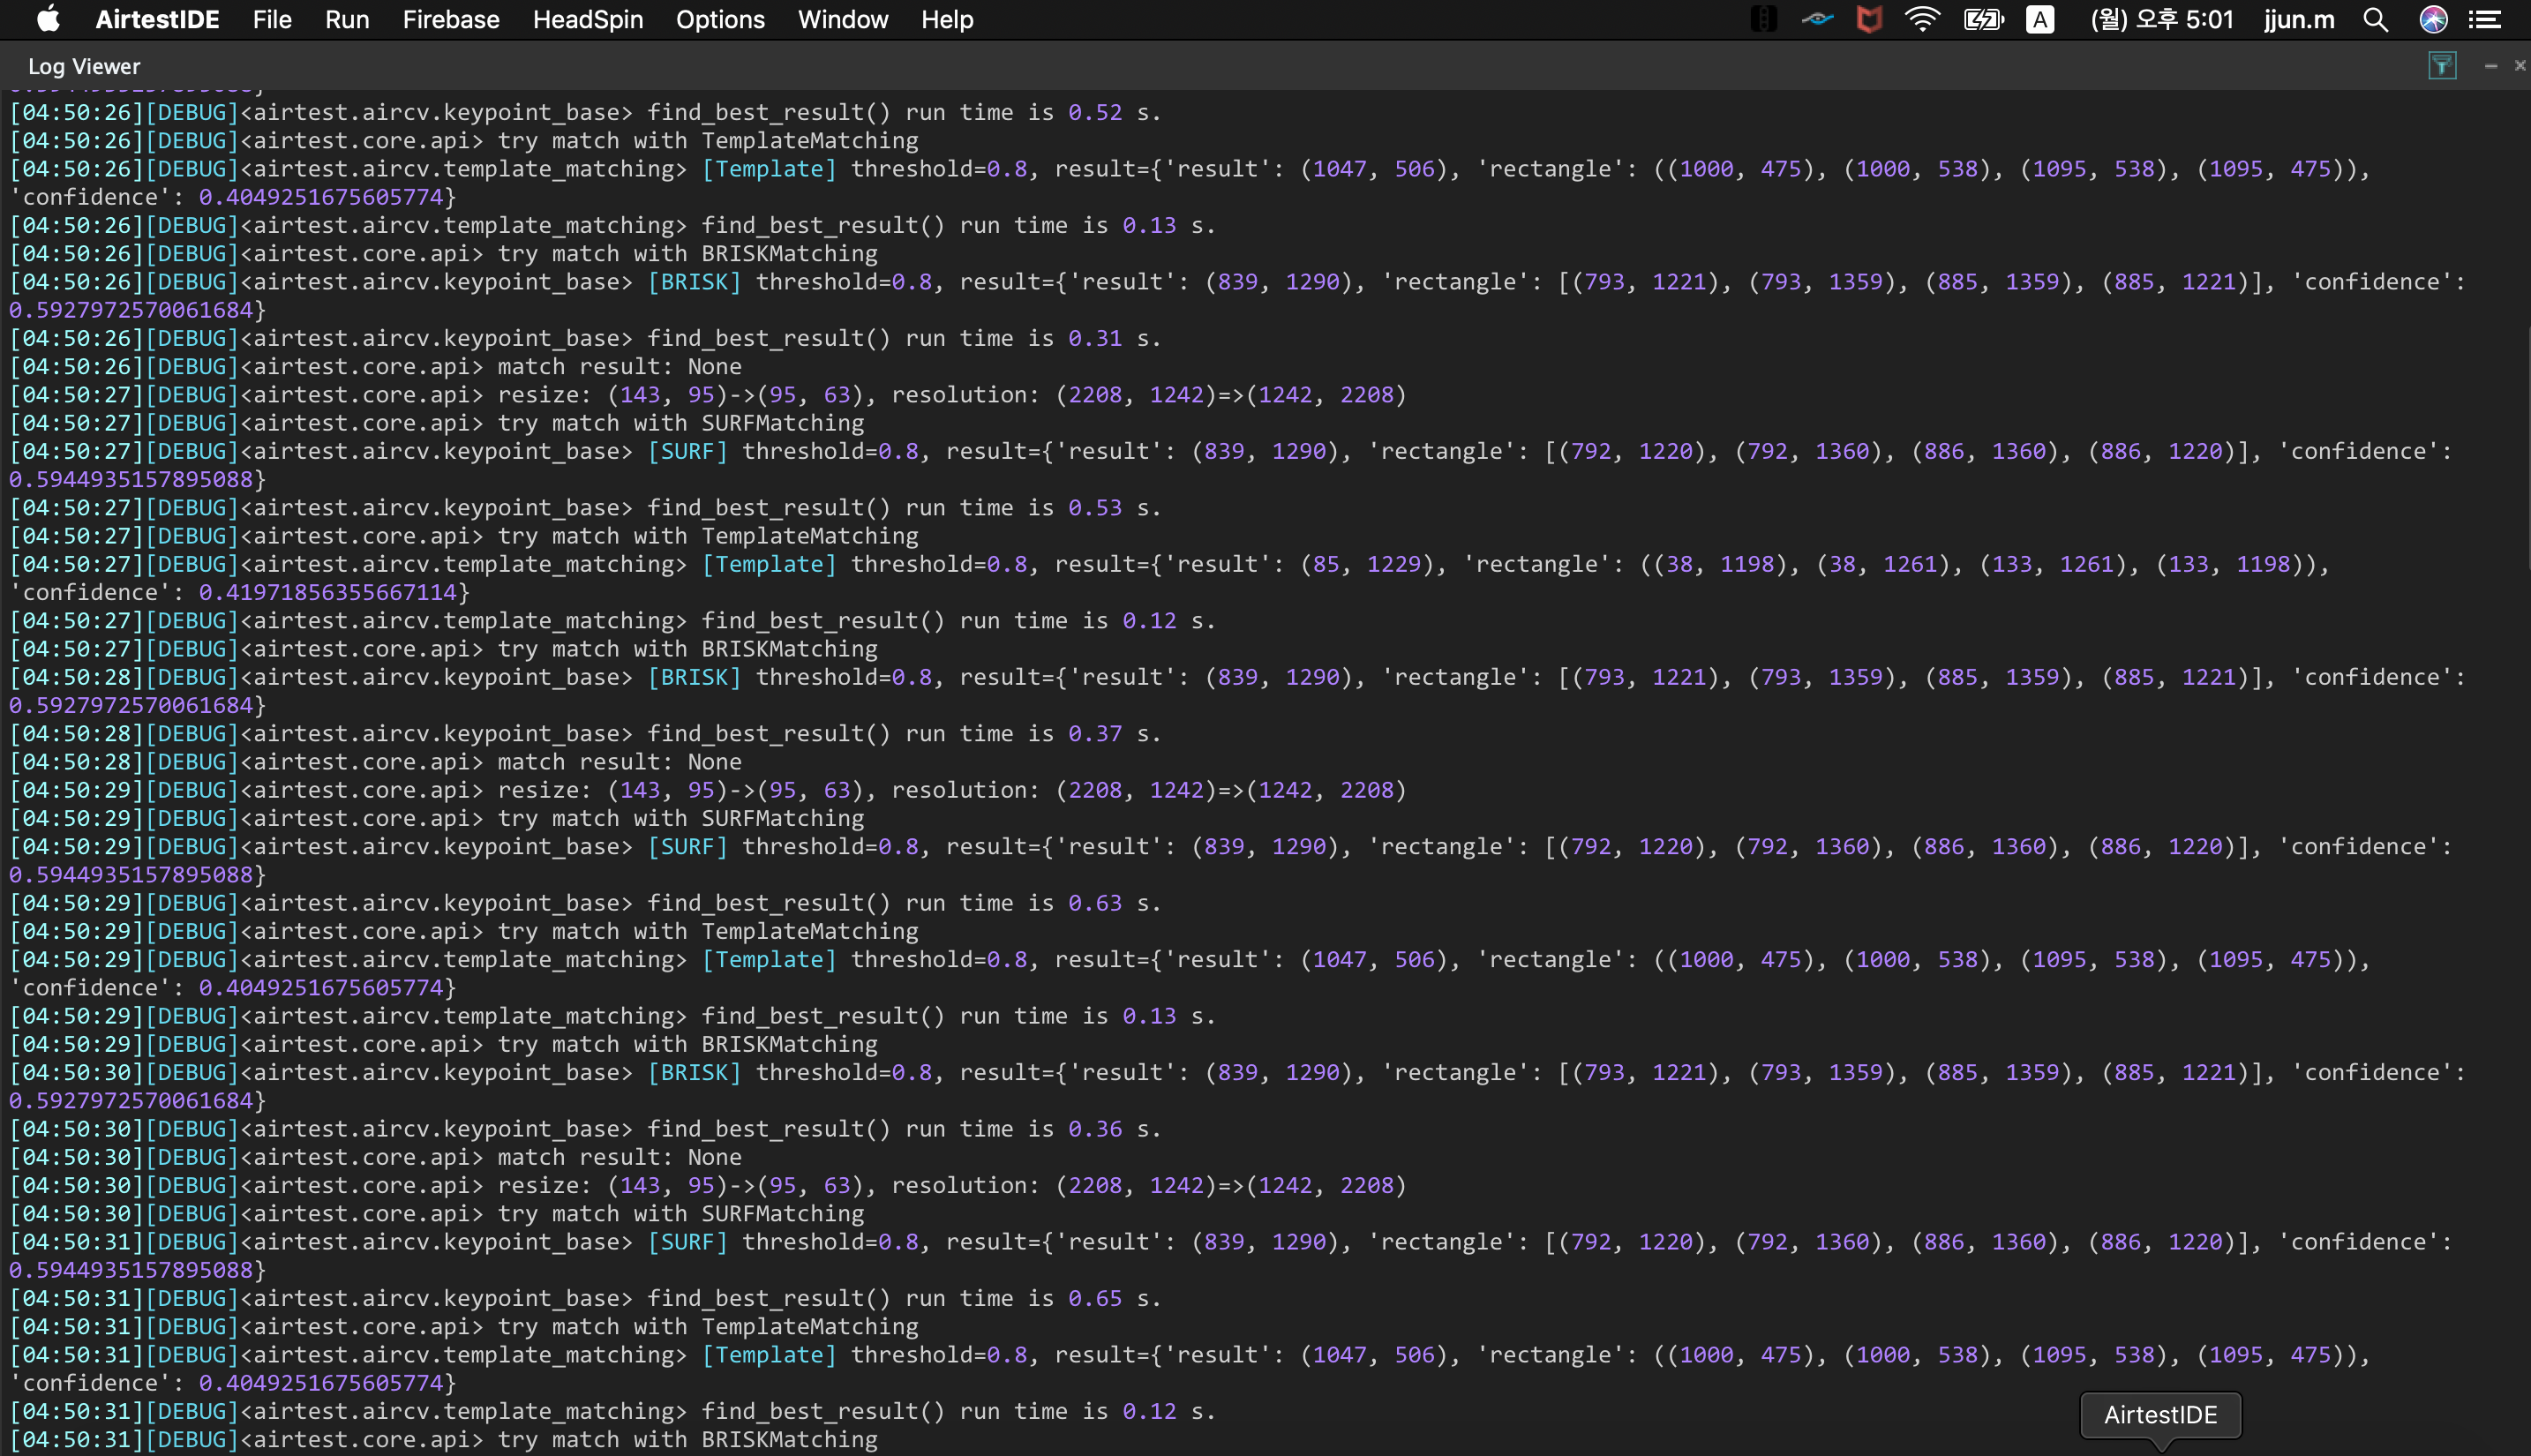Open Notification Center list icon

(x=2486, y=19)
